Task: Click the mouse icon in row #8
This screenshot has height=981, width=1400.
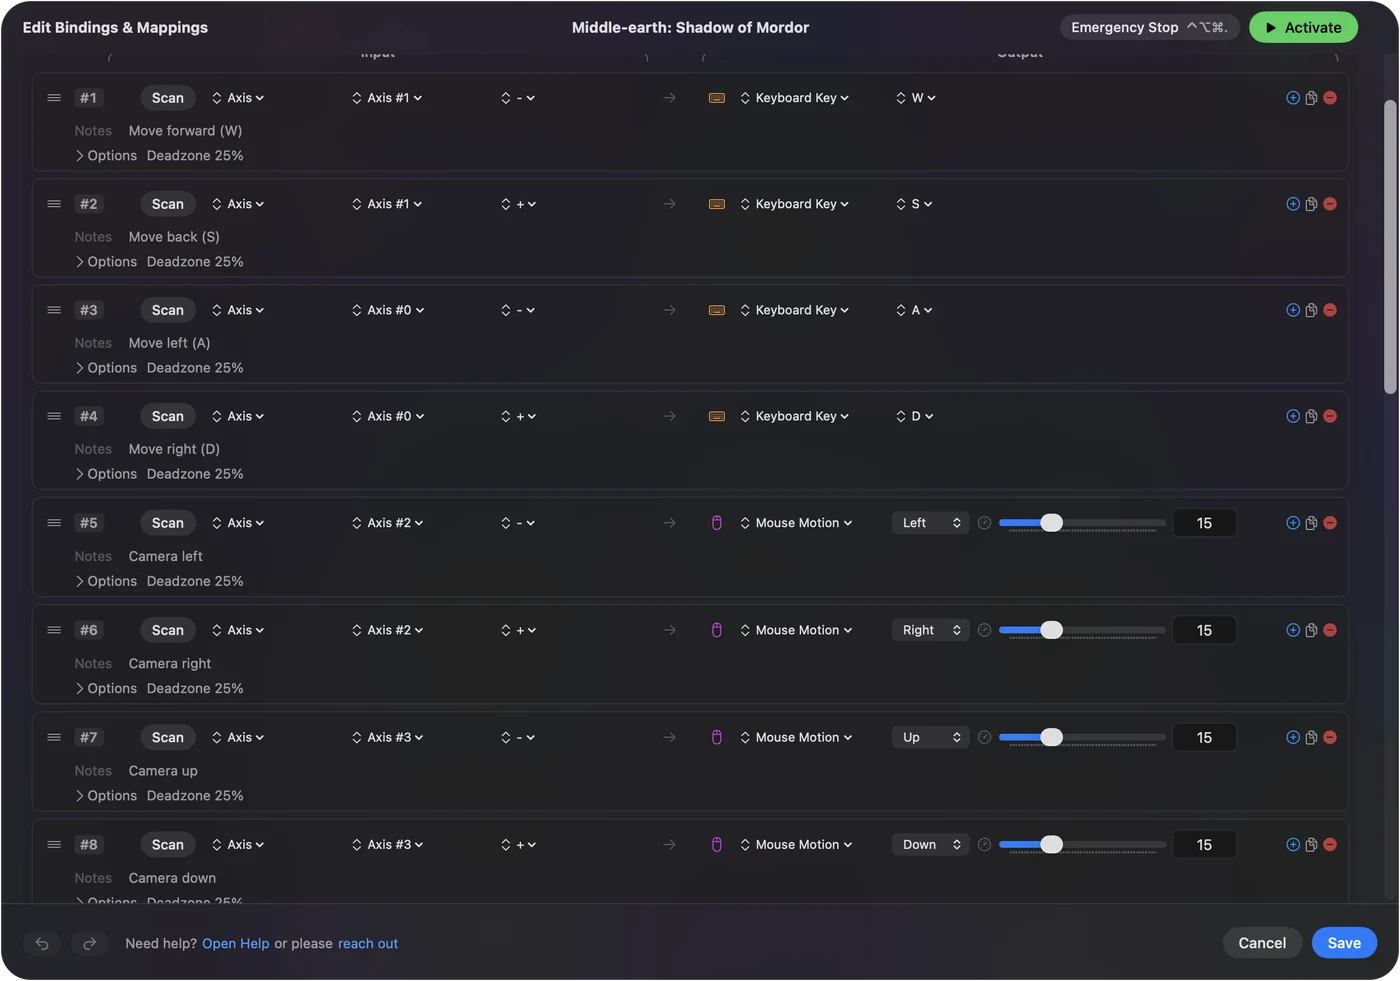Action: tap(717, 845)
